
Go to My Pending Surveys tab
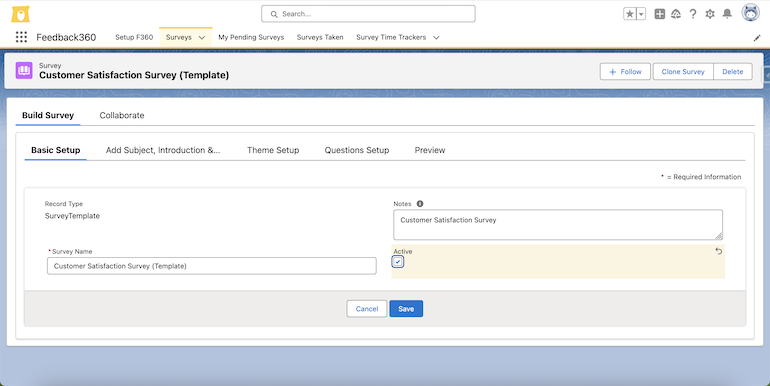tap(251, 37)
